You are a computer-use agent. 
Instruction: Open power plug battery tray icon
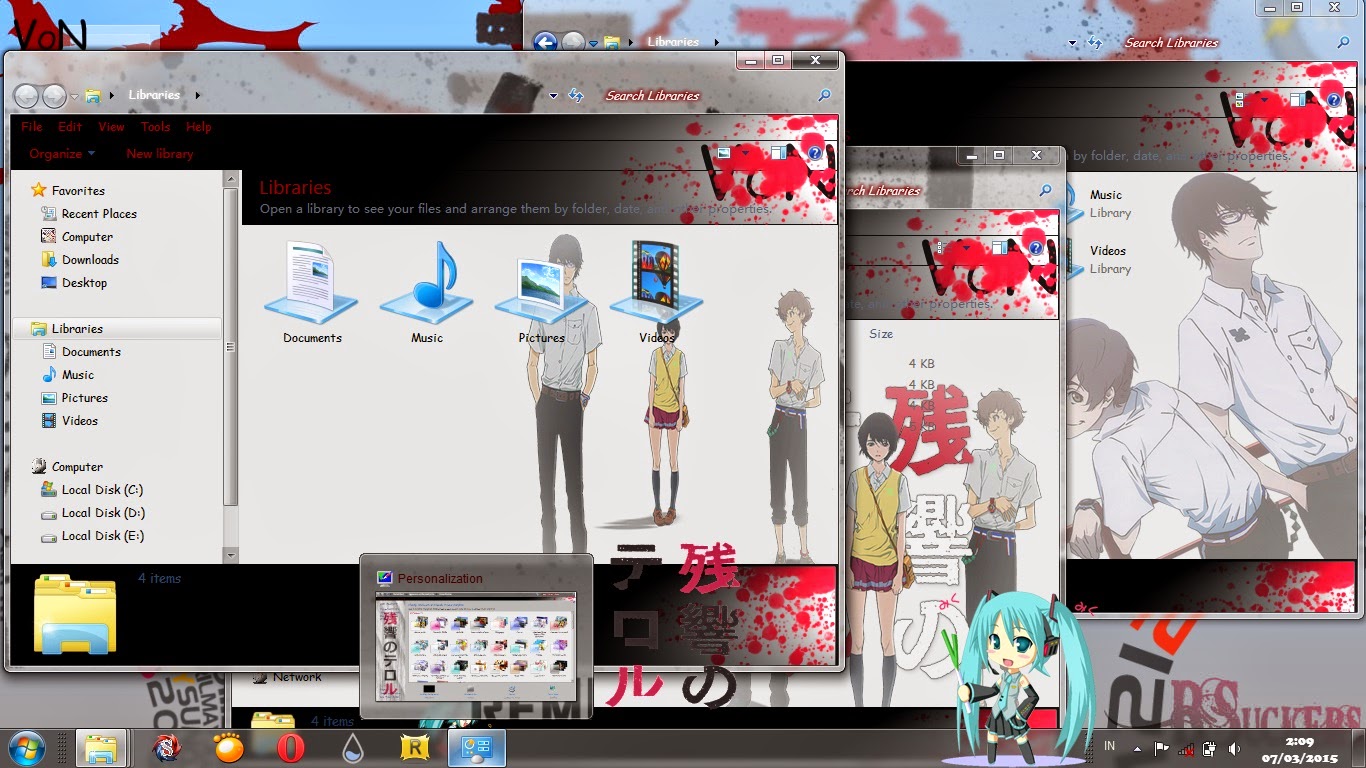click(x=1210, y=748)
